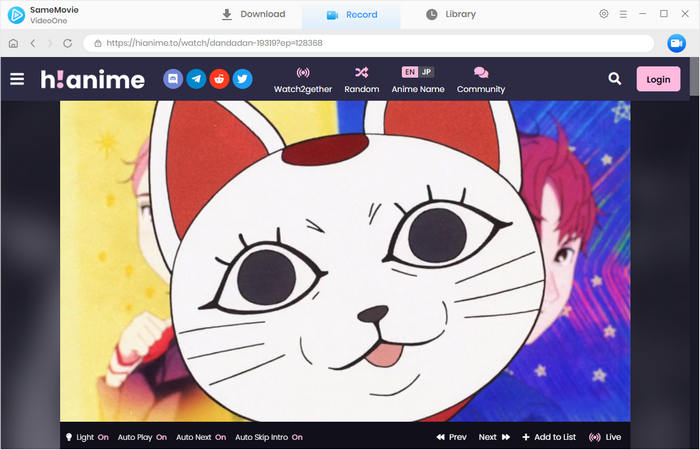This screenshot has height=450, width=700.
Task: Pick a Random anime
Action: (x=362, y=80)
